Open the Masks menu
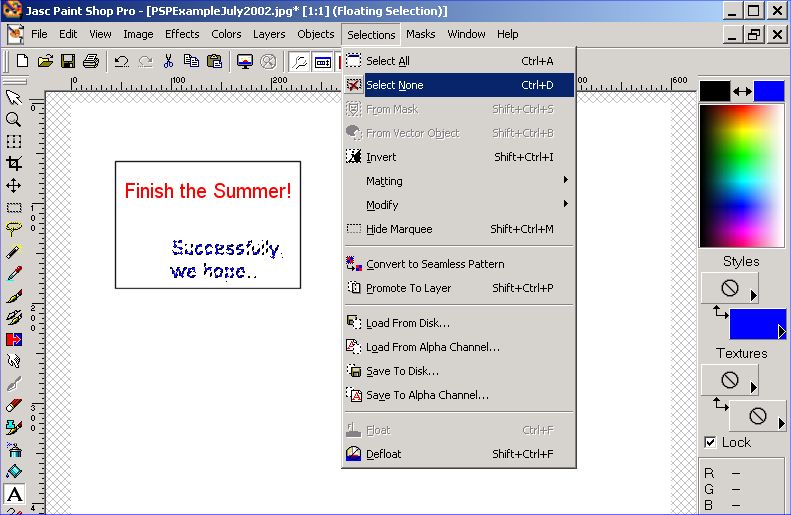791x515 pixels. tap(420, 34)
